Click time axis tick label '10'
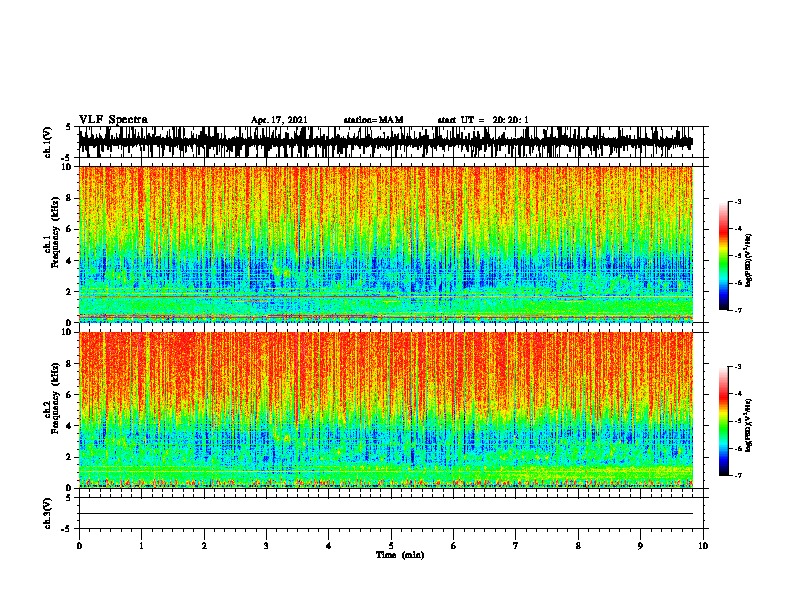The width and height of the screenshot is (792, 612). (703, 546)
